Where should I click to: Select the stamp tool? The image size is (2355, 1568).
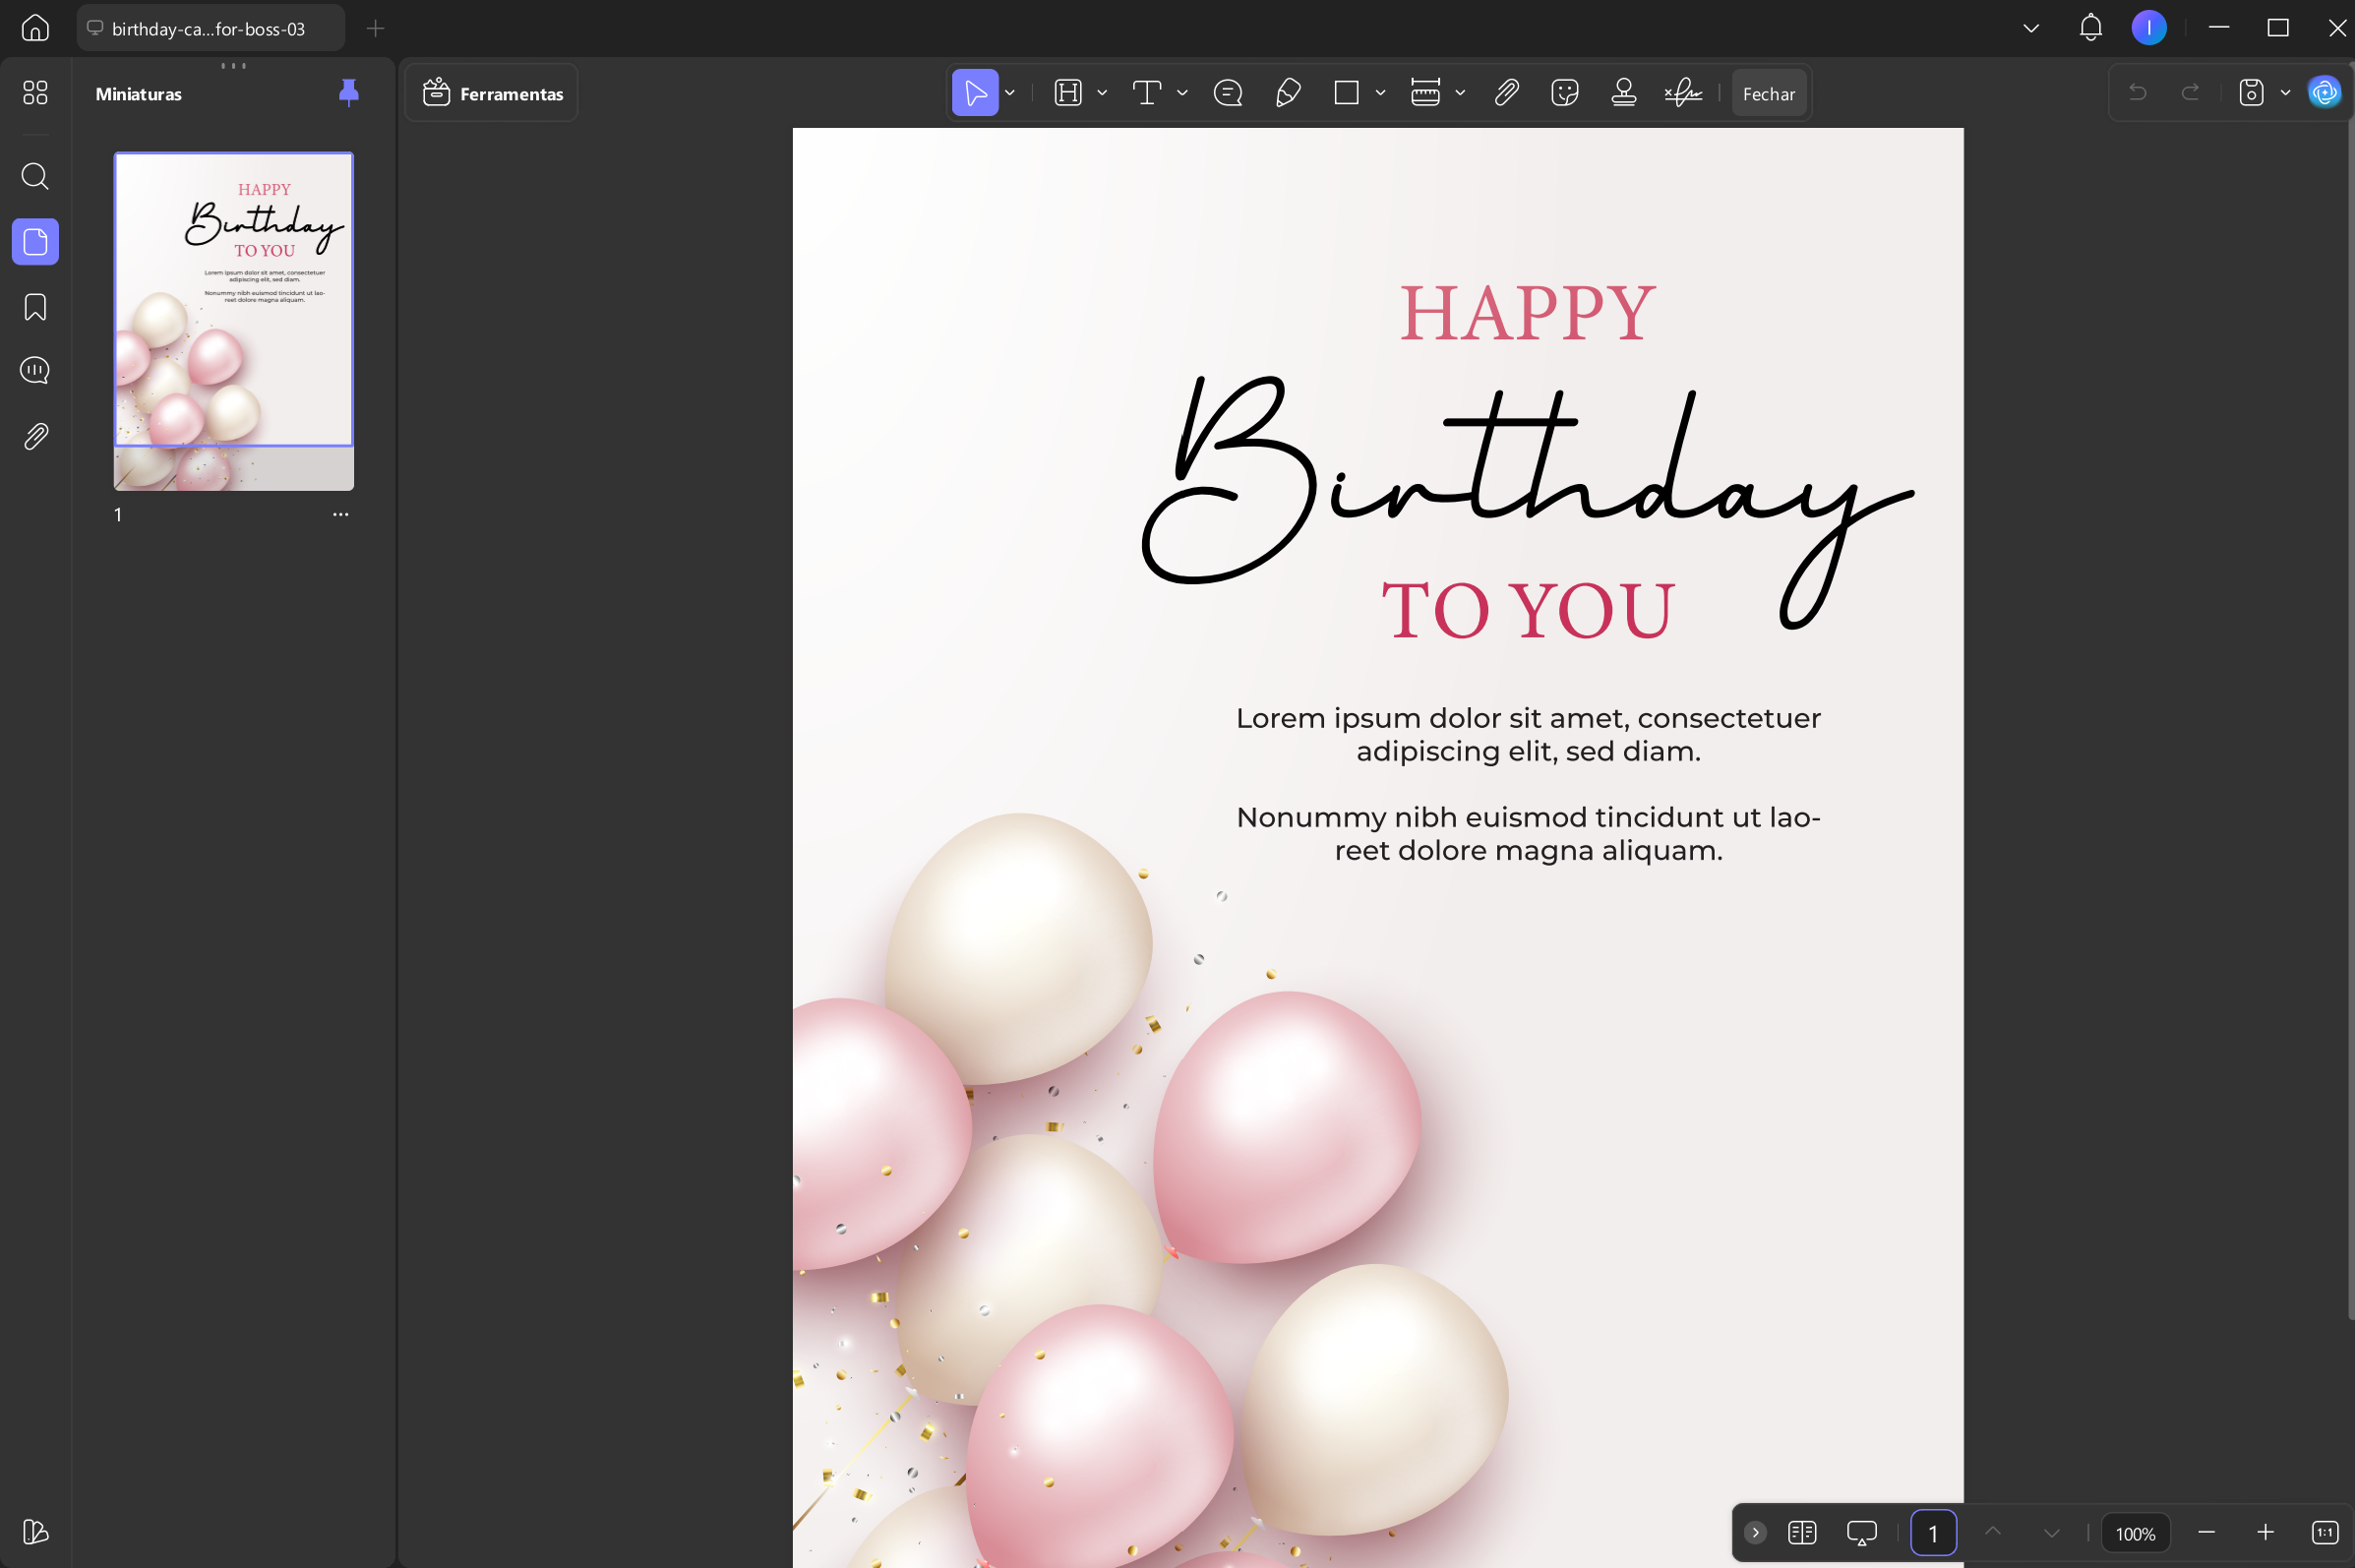(x=1623, y=93)
